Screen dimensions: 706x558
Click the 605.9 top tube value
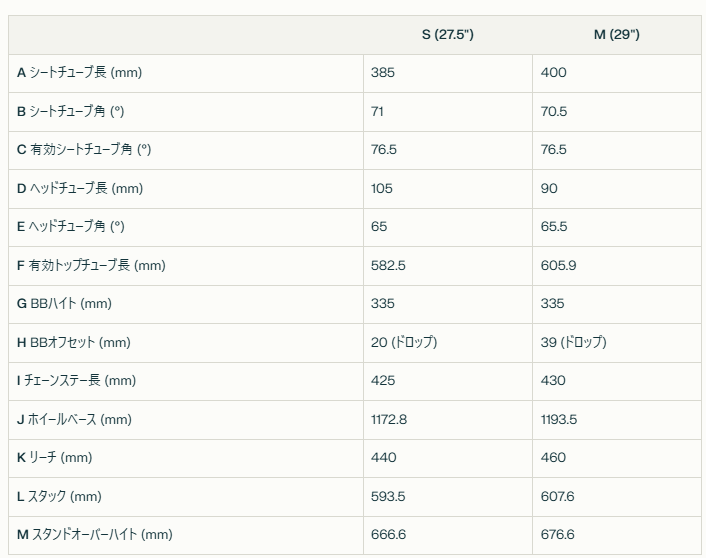(558, 265)
